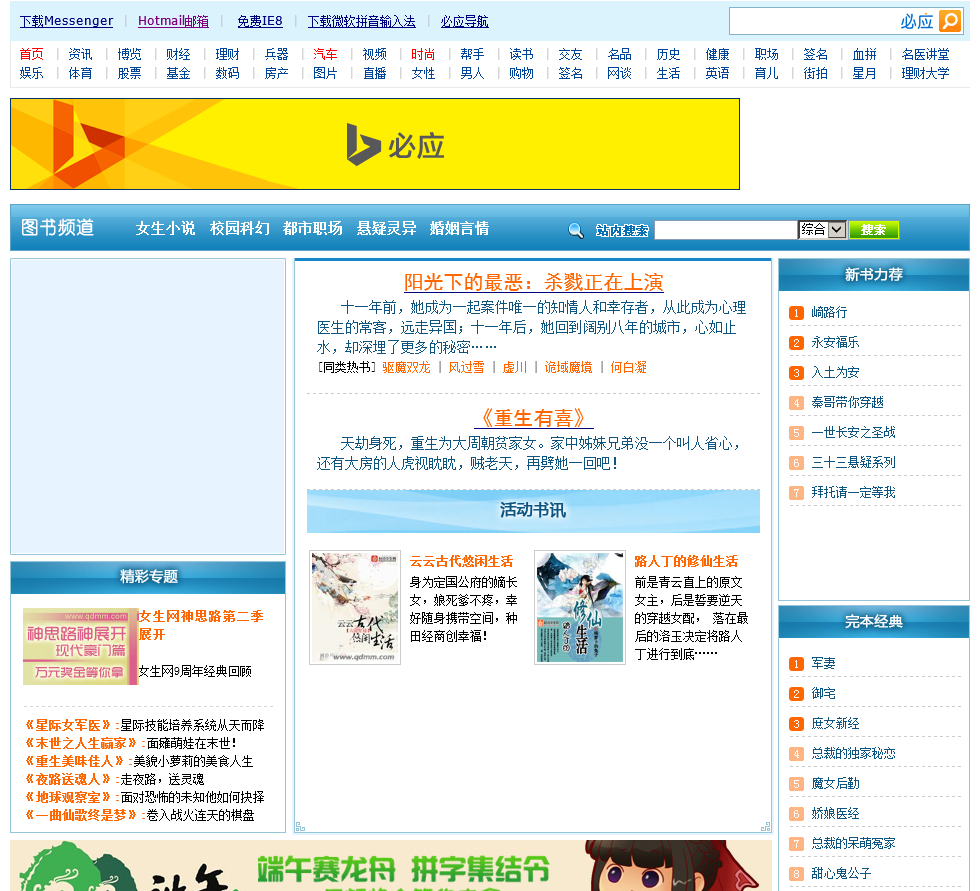Open new book 秦哥带你穿越
The image size is (980, 891).
(x=848, y=402)
